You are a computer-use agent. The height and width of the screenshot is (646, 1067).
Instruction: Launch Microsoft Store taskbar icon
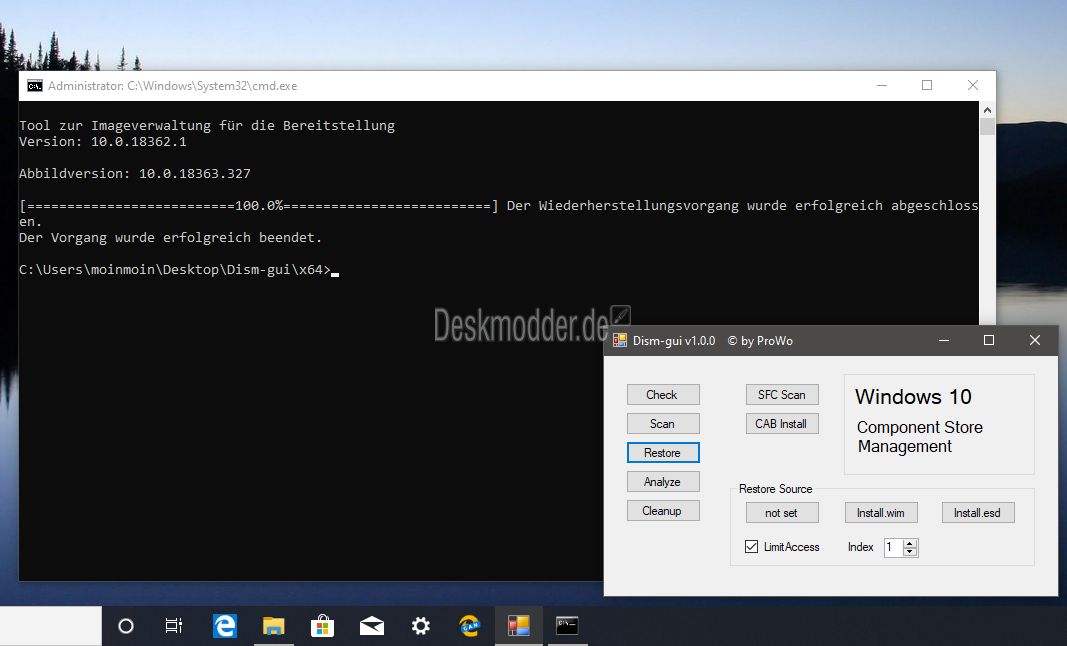pos(323,626)
